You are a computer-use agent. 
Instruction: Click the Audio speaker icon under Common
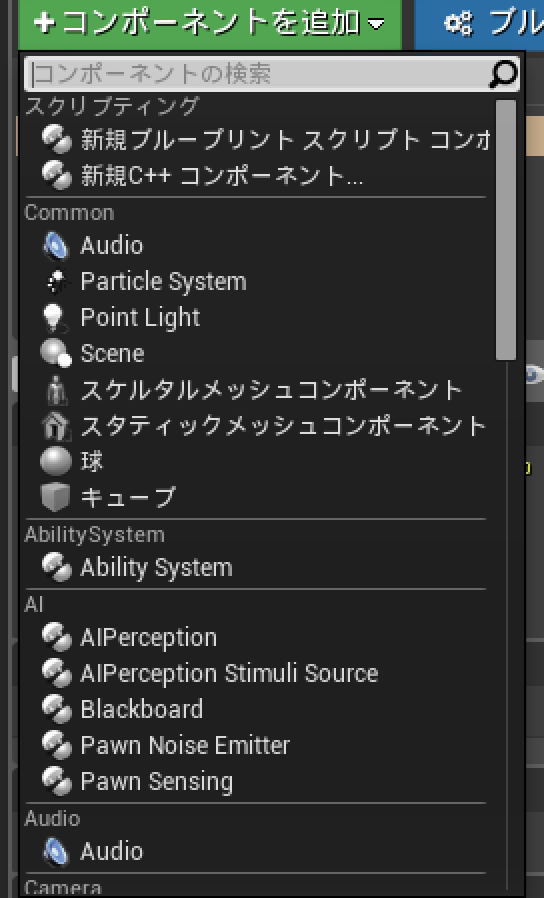(x=56, y=246)
